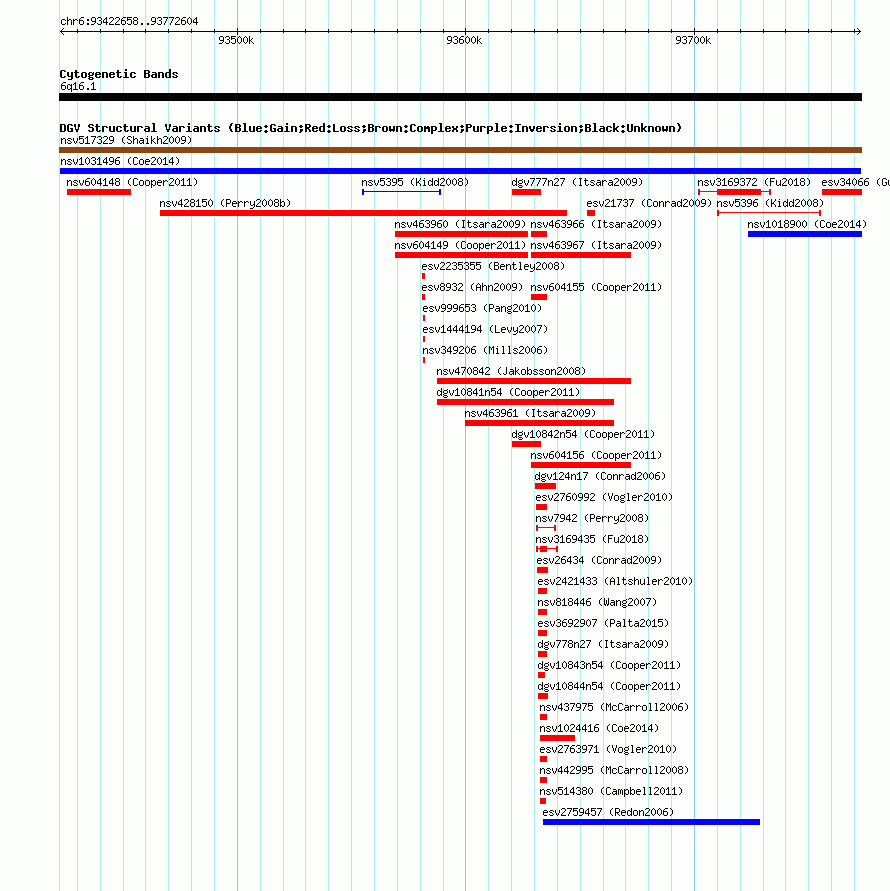This screenshot has width=890, height=891.
Task: Select esv26434 (Conrad2009) label
Action: (x=599, y=561)
